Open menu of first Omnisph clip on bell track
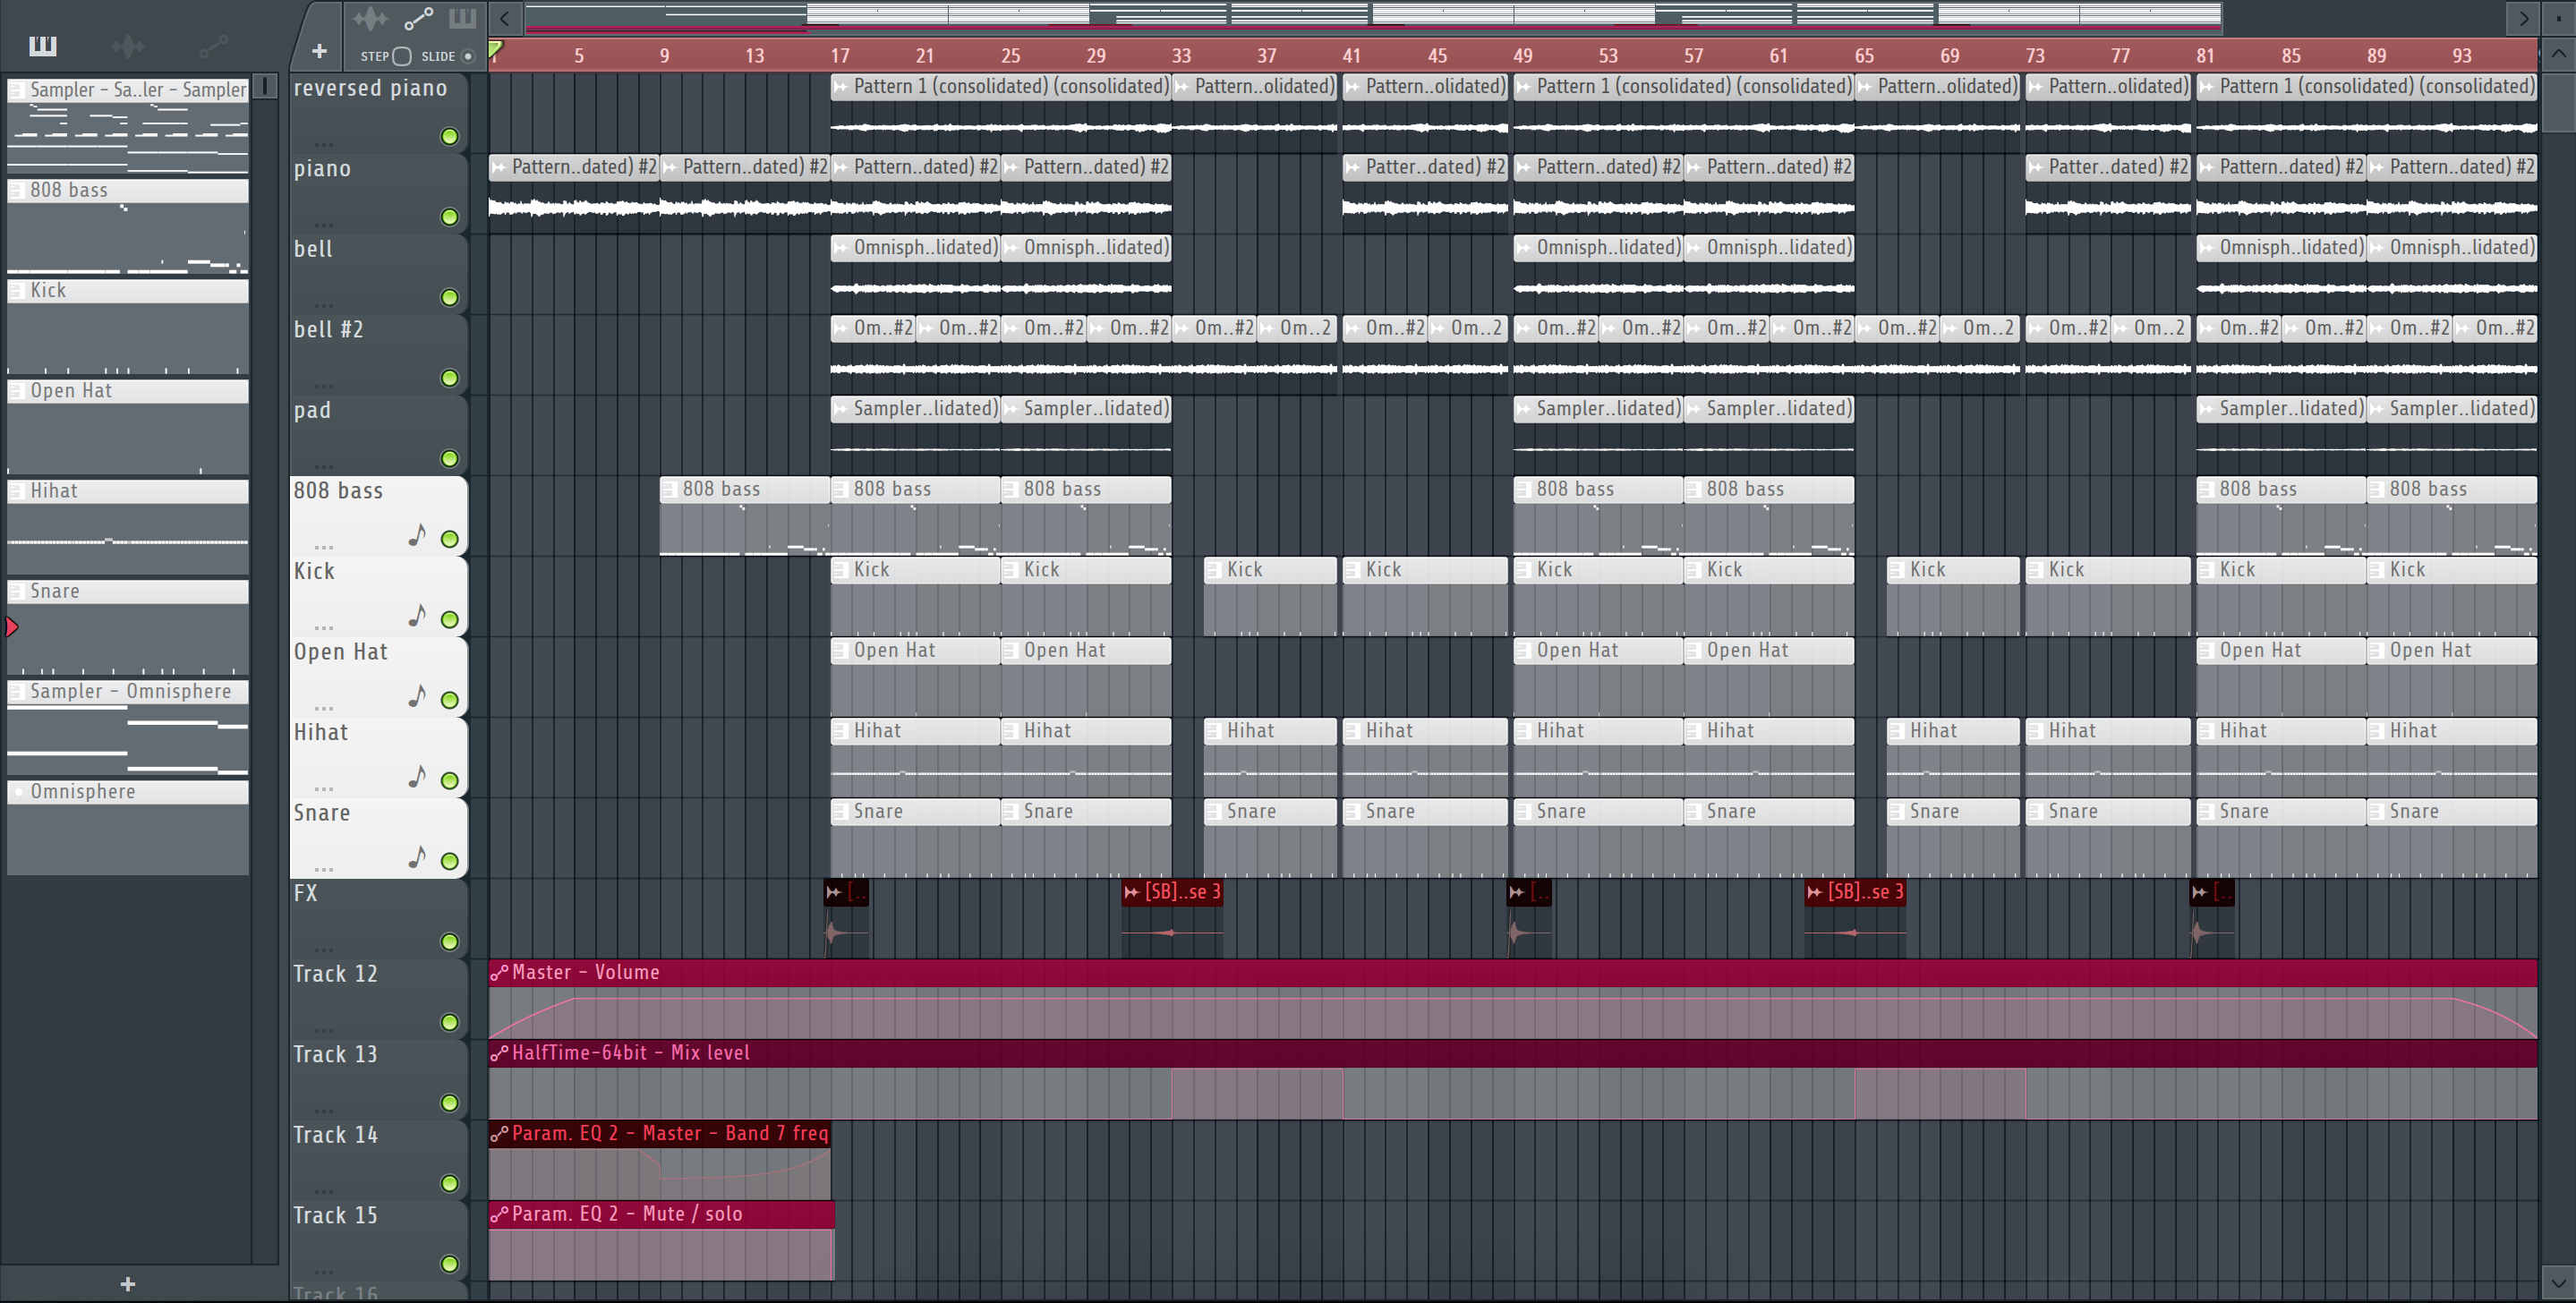2576x1303 pixels. coord(841,248)
